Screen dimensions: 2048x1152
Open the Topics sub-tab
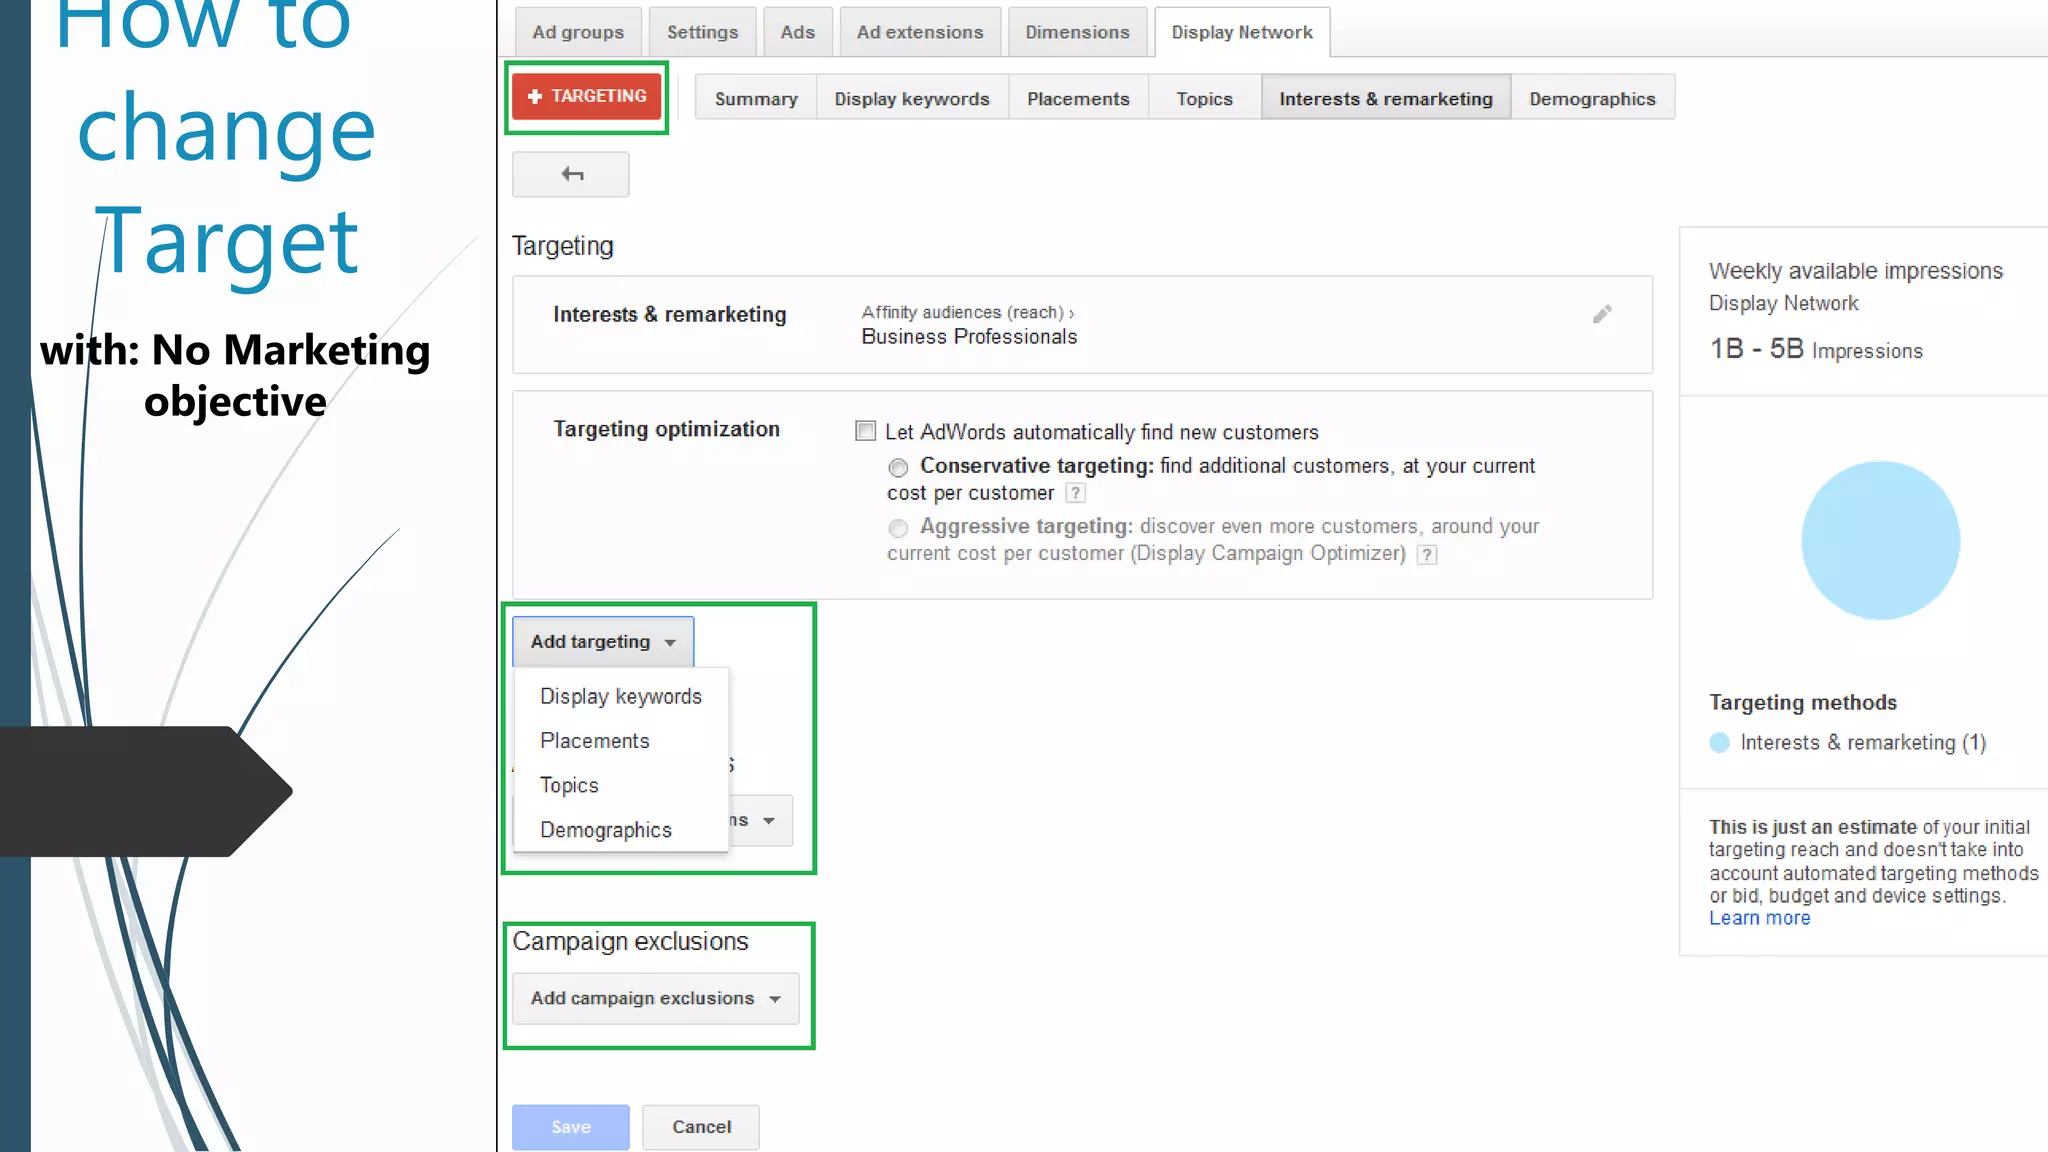pos(1204,98)
